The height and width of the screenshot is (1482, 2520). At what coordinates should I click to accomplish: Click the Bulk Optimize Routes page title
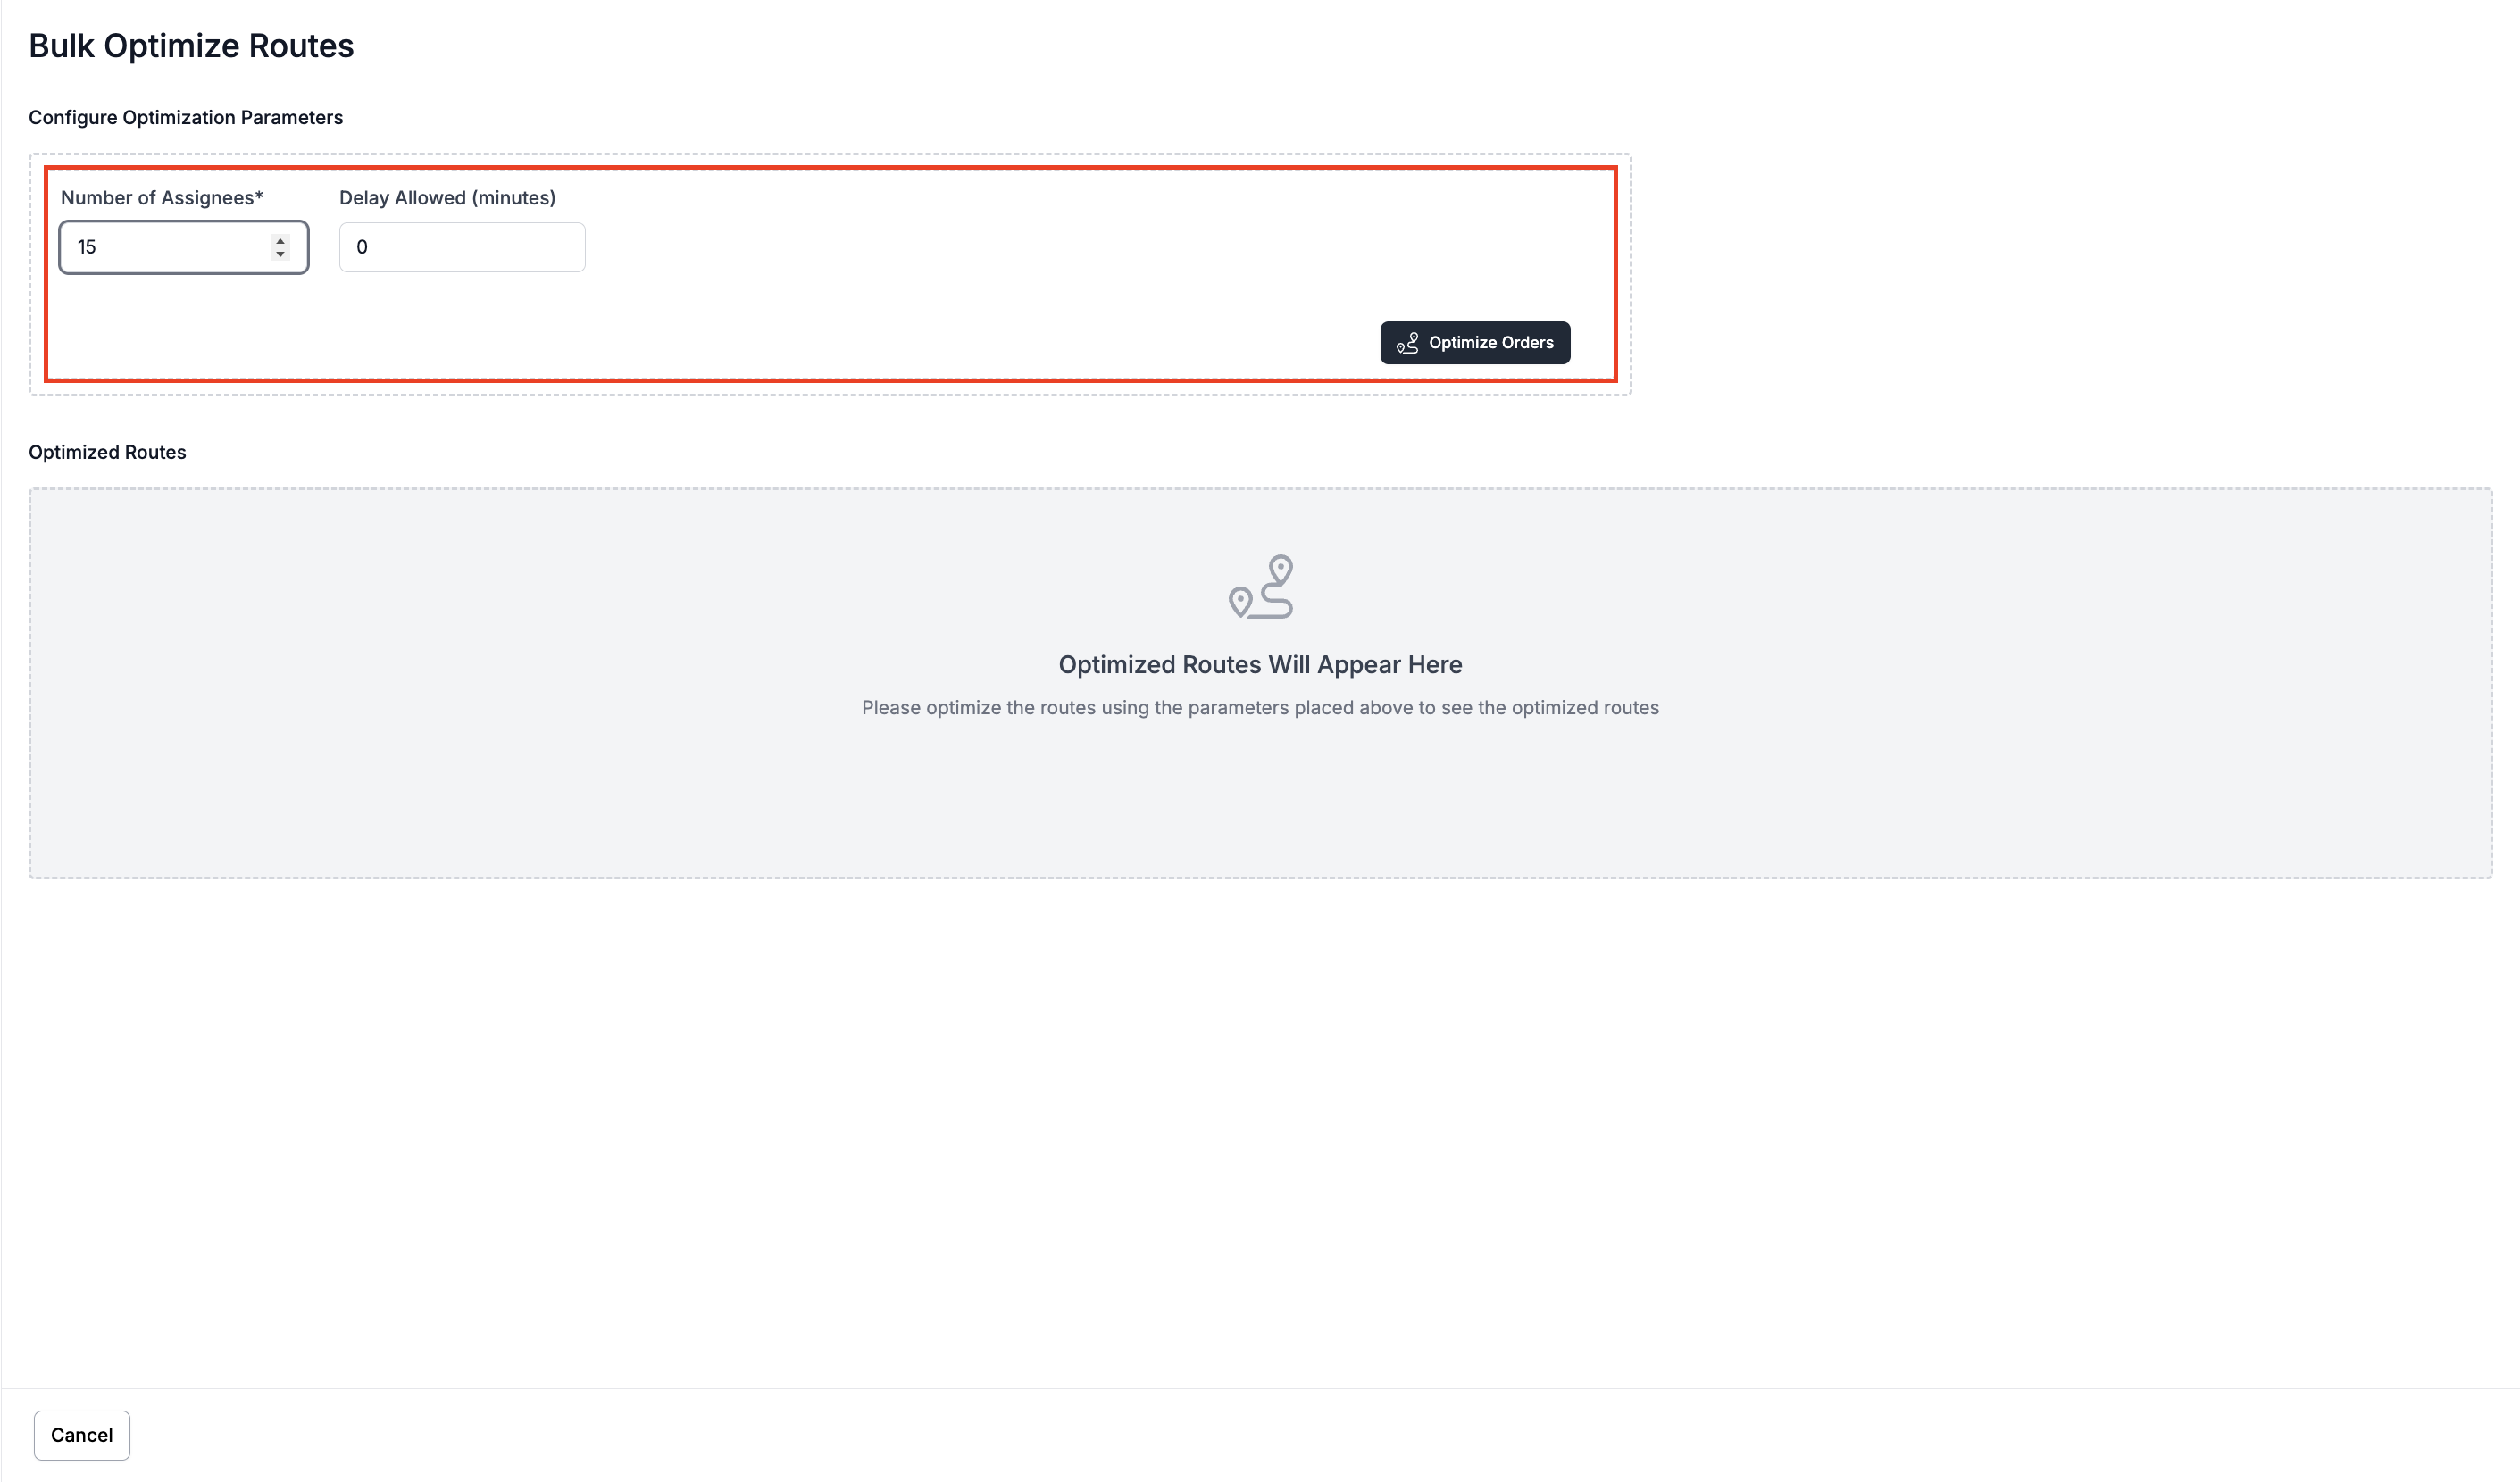pos(191,46)
